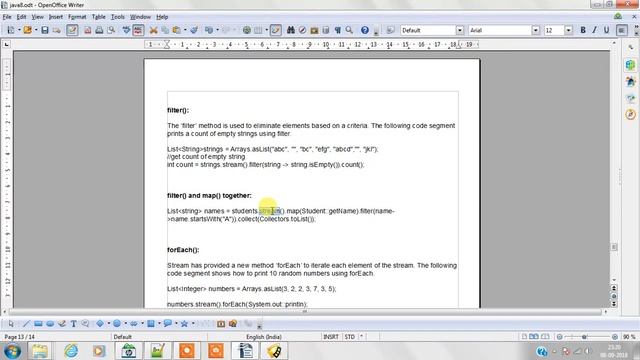Open the Table menu
Viewport: 640px width, 360px height.
click(x=98, y=17)
